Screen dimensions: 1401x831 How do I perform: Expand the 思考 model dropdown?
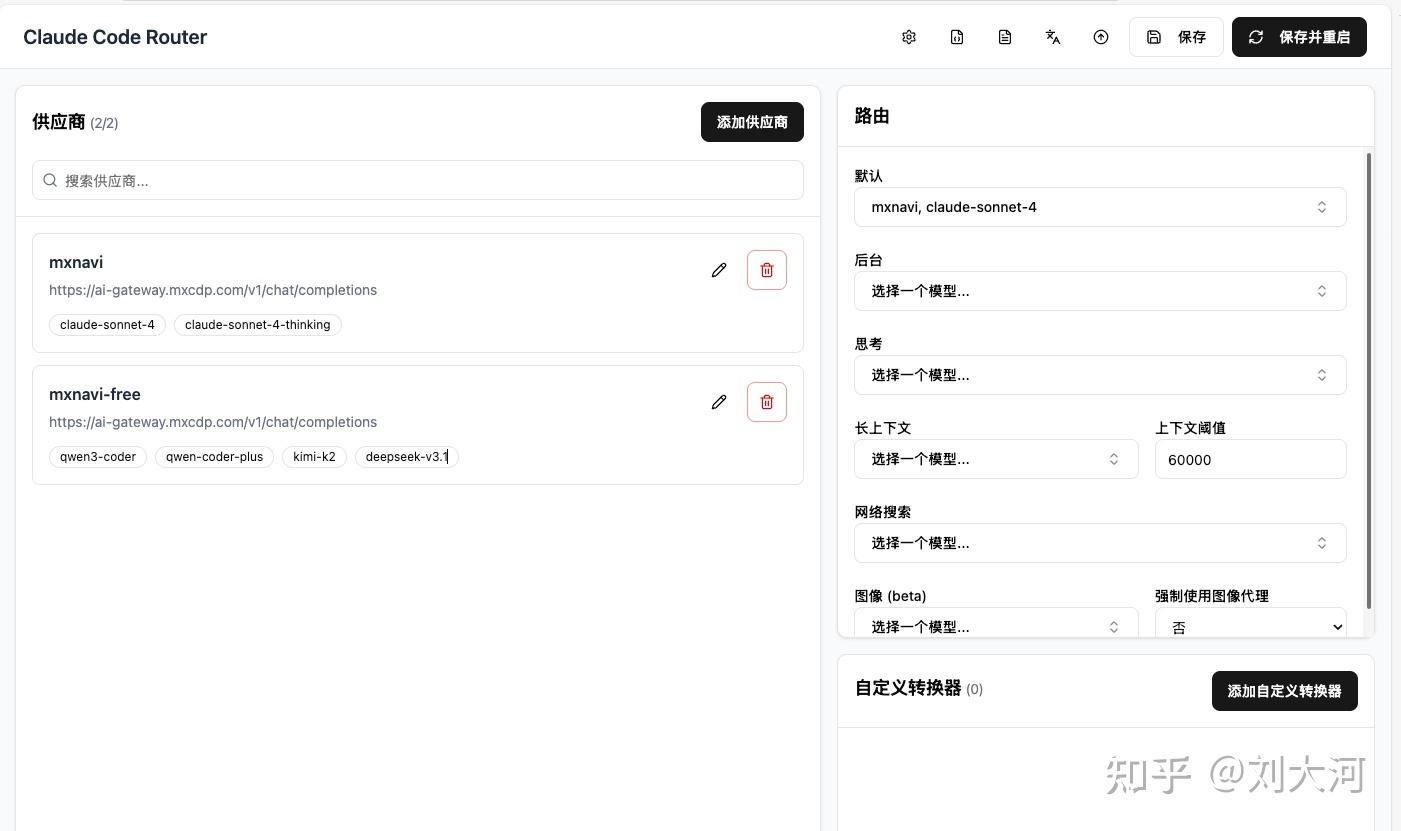1100,375
